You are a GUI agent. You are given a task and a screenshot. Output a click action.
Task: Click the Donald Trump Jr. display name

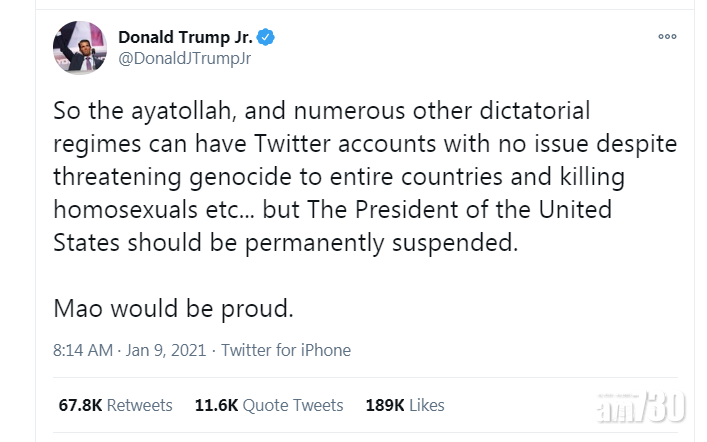pyautogui.click(x=185, y=37)
